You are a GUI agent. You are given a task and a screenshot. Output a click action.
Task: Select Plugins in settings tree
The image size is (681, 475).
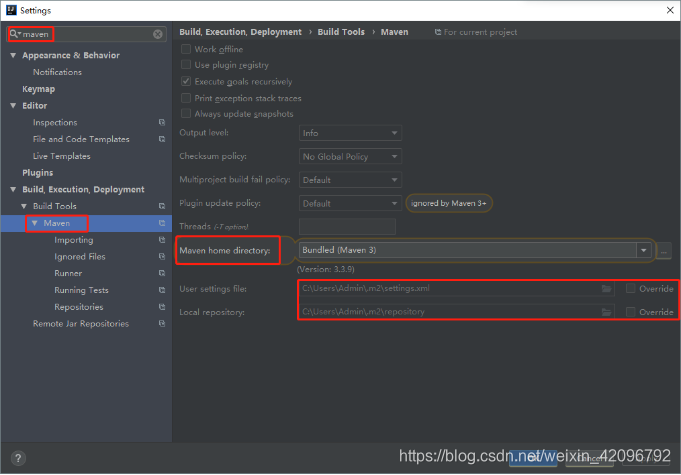pyautogui.click(x=38, y=173)
